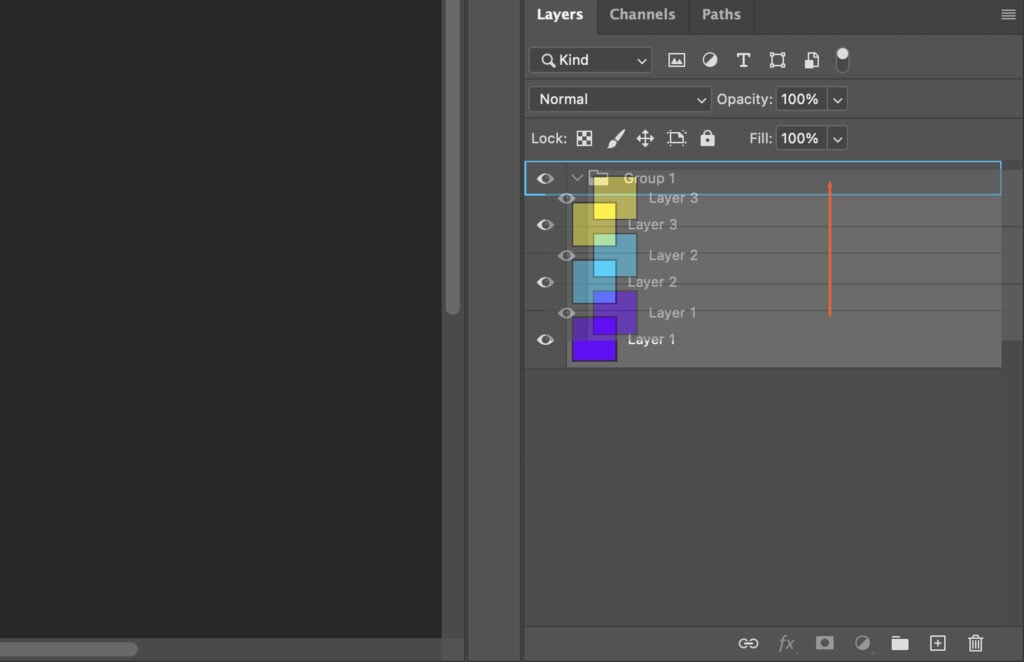This screenshot has height=662, width=1024.
Task: Adjust the Opacity value dropdown
Action: coord(838,99)
